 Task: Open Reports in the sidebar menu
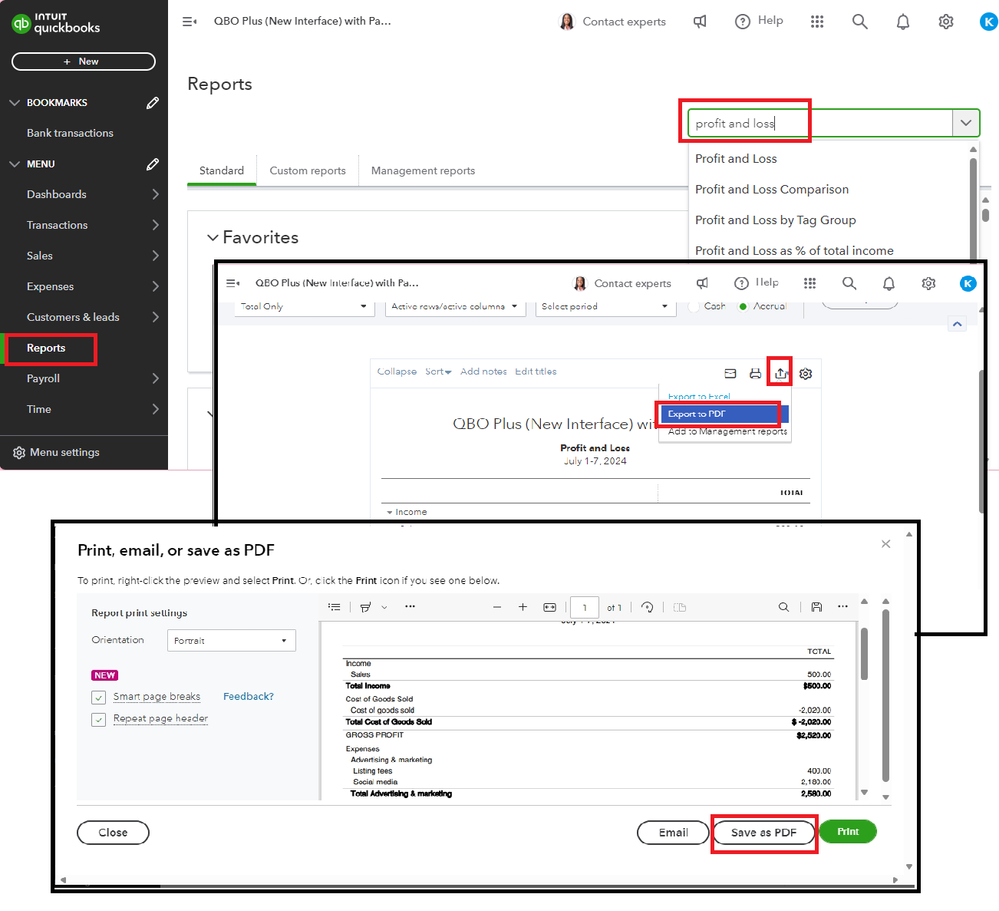46,348
